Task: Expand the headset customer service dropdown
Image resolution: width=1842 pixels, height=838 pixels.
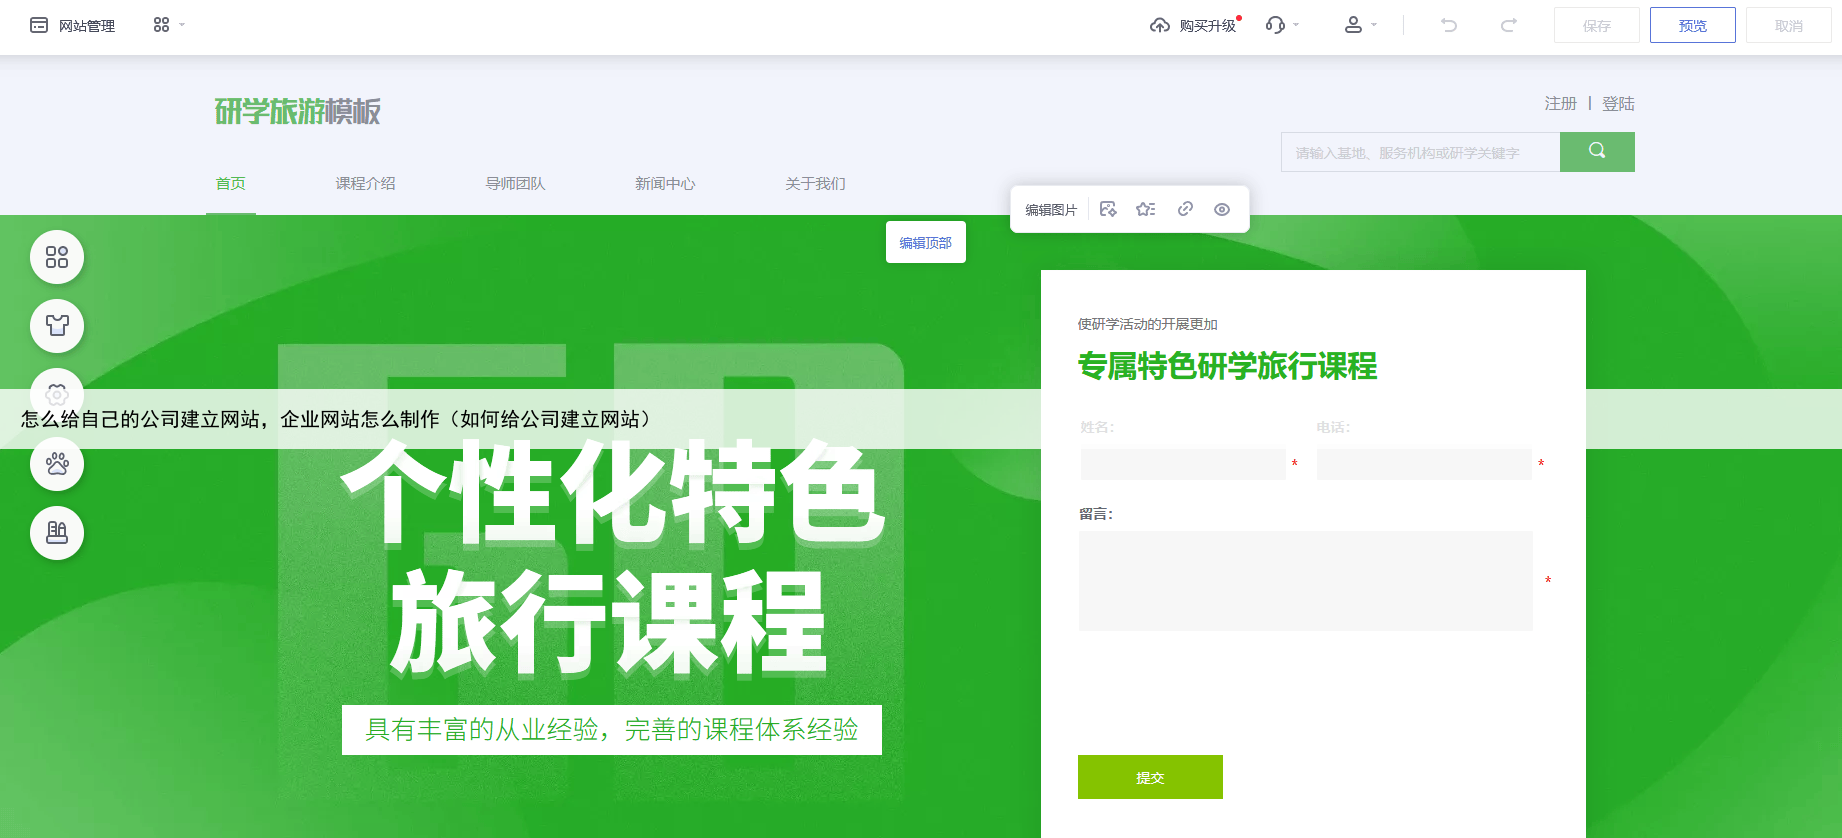Action: pyautogui.click(x=1282, y=25)
